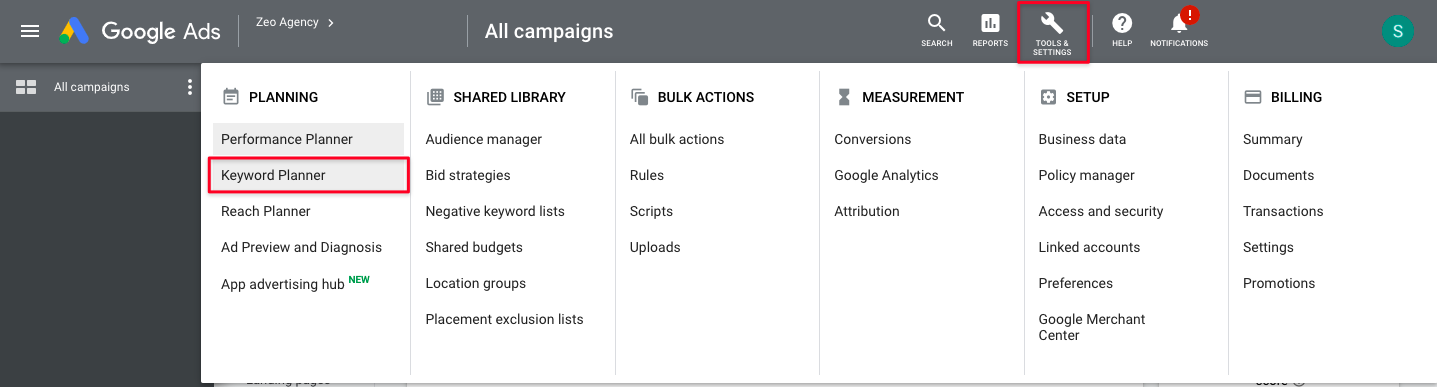
Task: Open billing Transactions
Action: click(1283, 211)
